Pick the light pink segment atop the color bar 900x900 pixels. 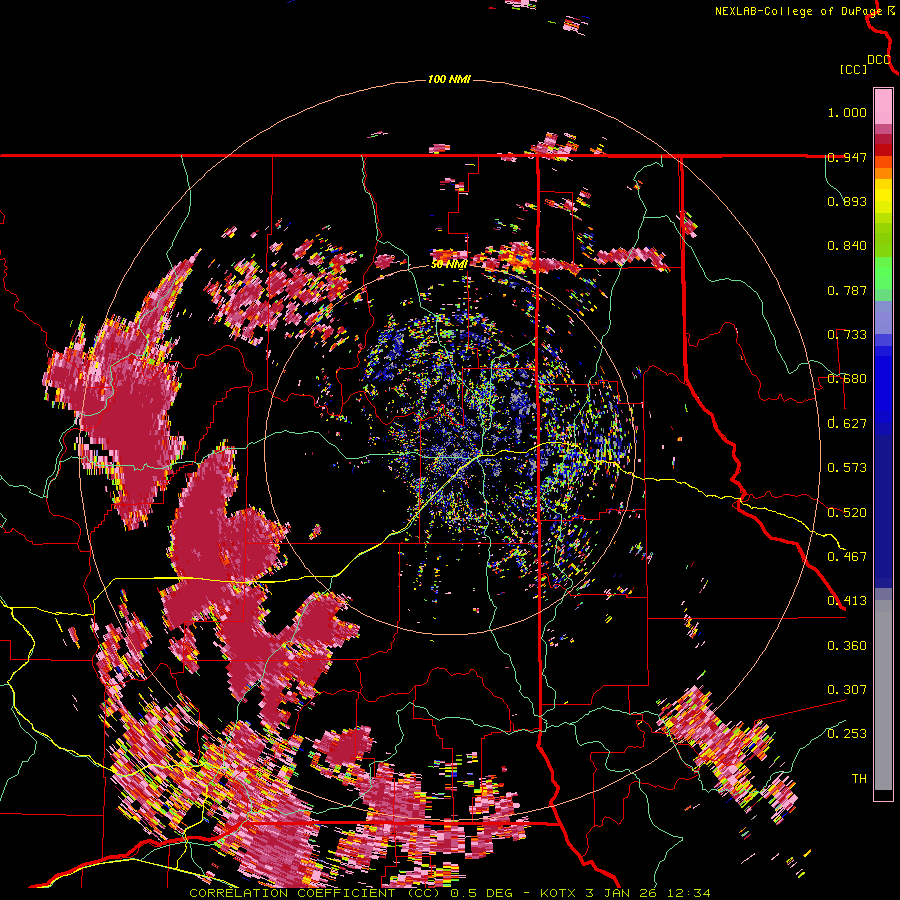[883, 106]
